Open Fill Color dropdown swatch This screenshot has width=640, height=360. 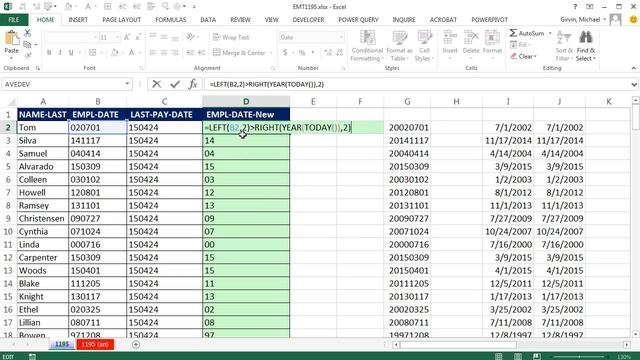[x=115, y=53]
